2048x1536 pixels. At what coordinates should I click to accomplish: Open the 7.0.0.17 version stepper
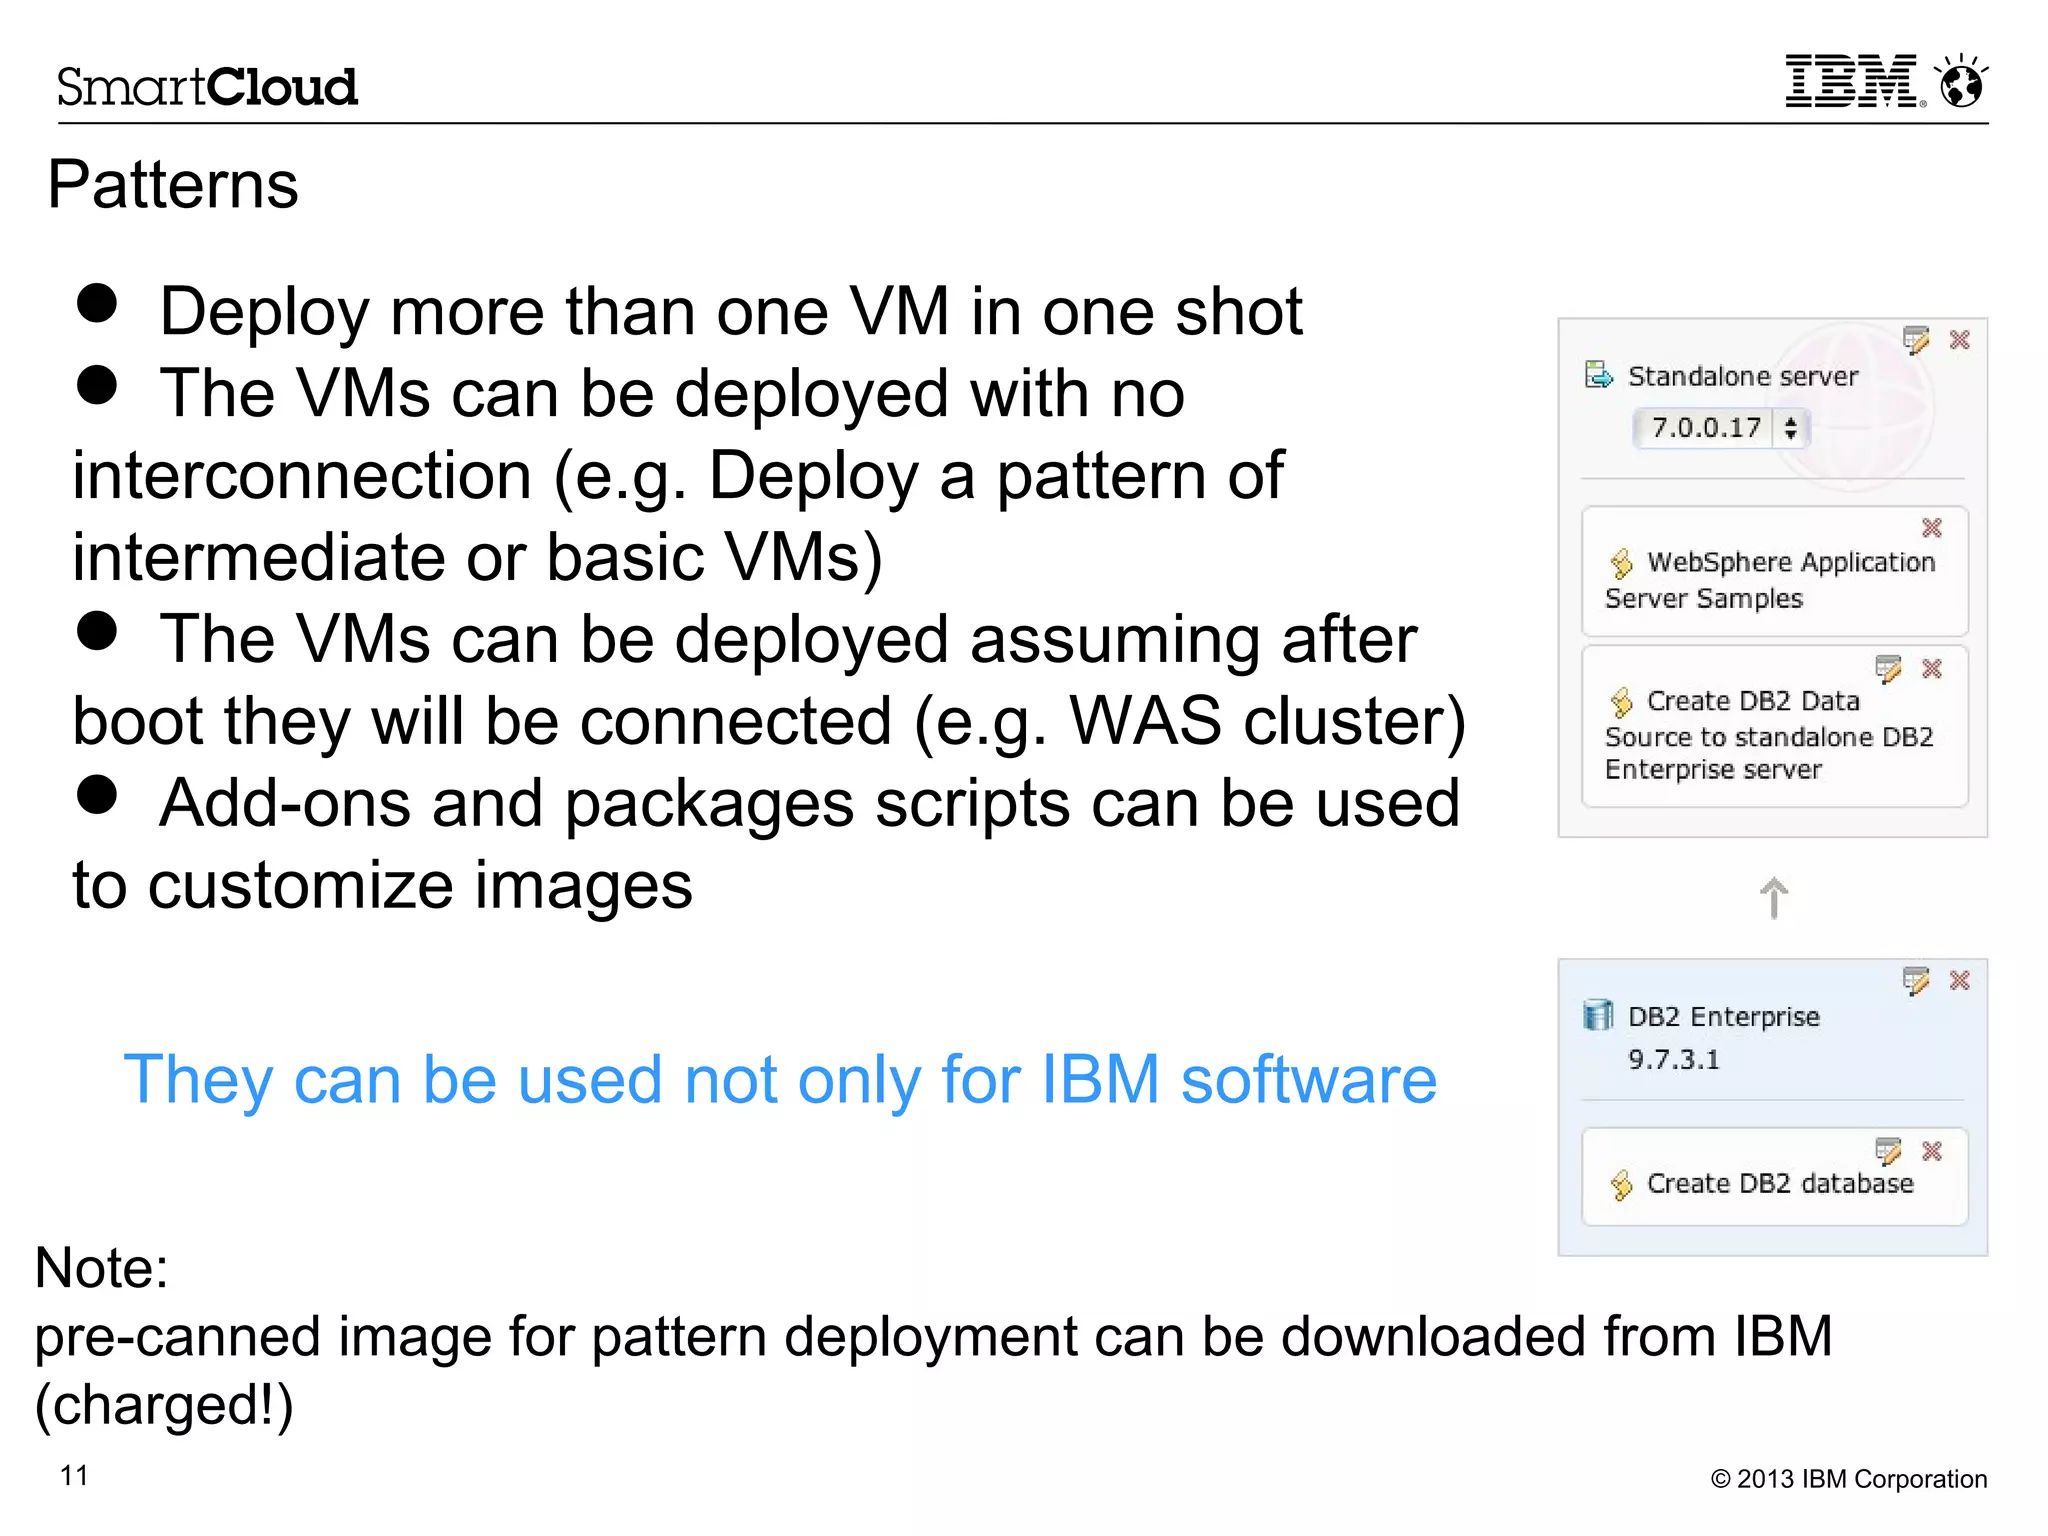pos(1791,428)
